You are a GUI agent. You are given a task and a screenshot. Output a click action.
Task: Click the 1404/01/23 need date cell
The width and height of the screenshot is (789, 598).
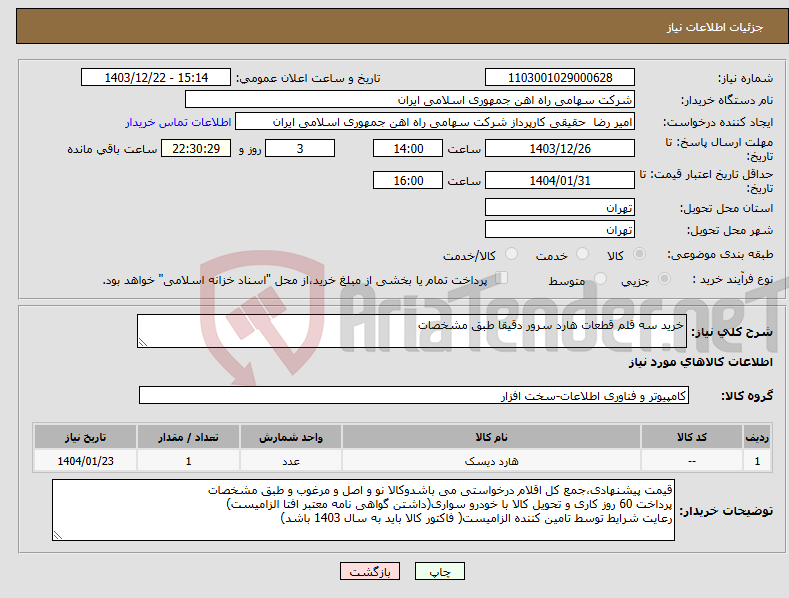point(86,461)
